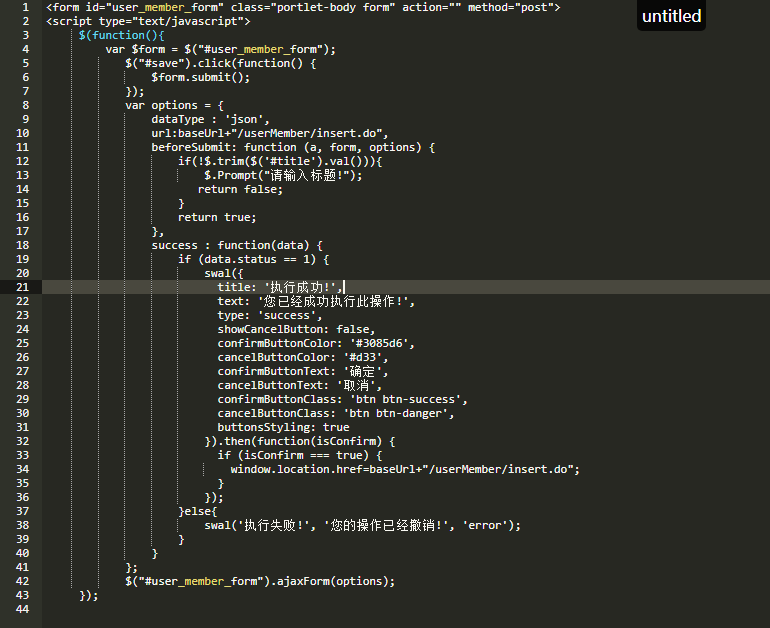Click the 'btn btn-success' class string

pos(405,400)
